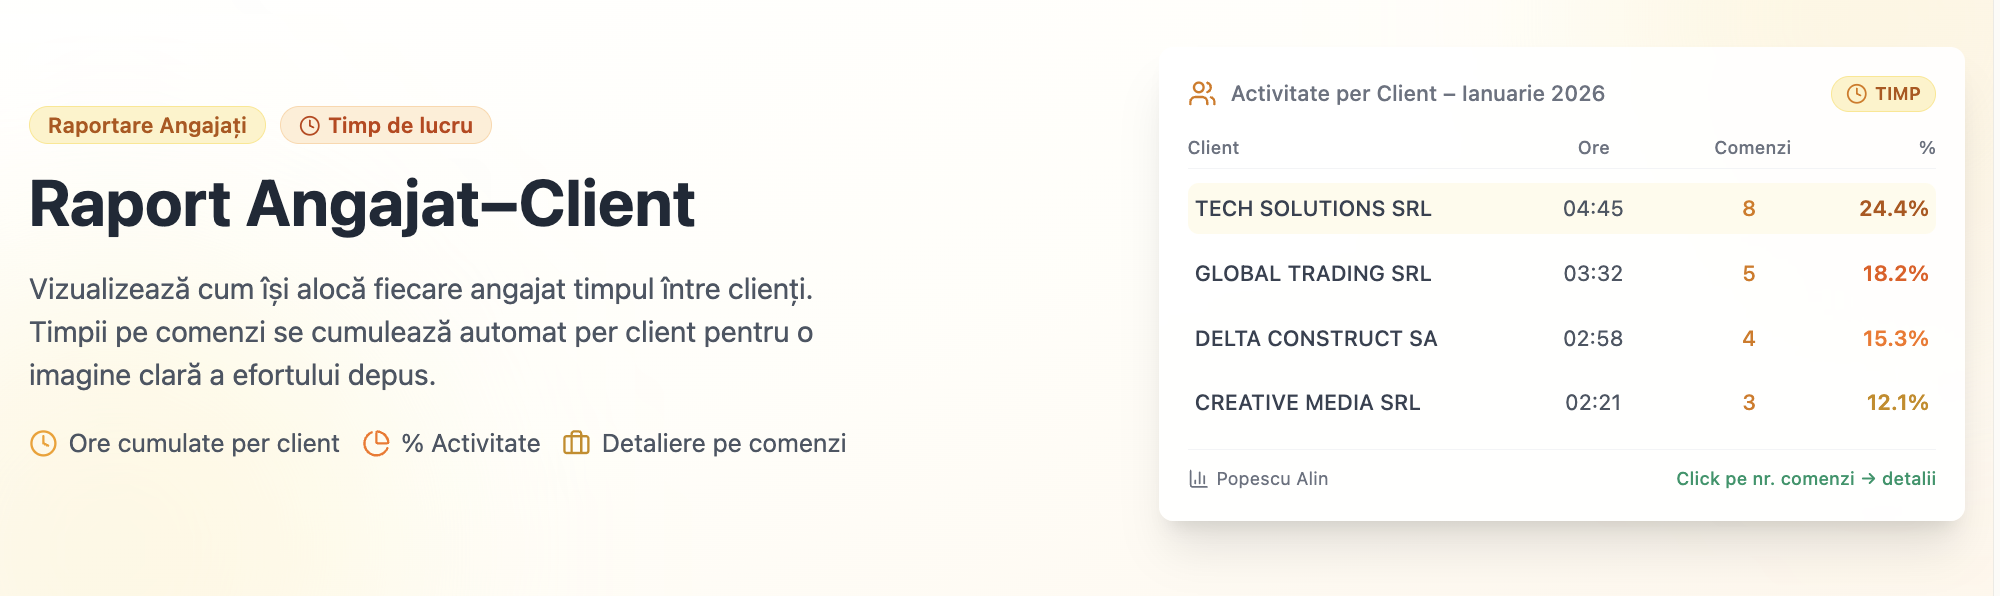The image size is (2000, 596).
Task: Open order count 3 for CREATIVE MEDIA SRL
Action: click(x=1749, y=403)
